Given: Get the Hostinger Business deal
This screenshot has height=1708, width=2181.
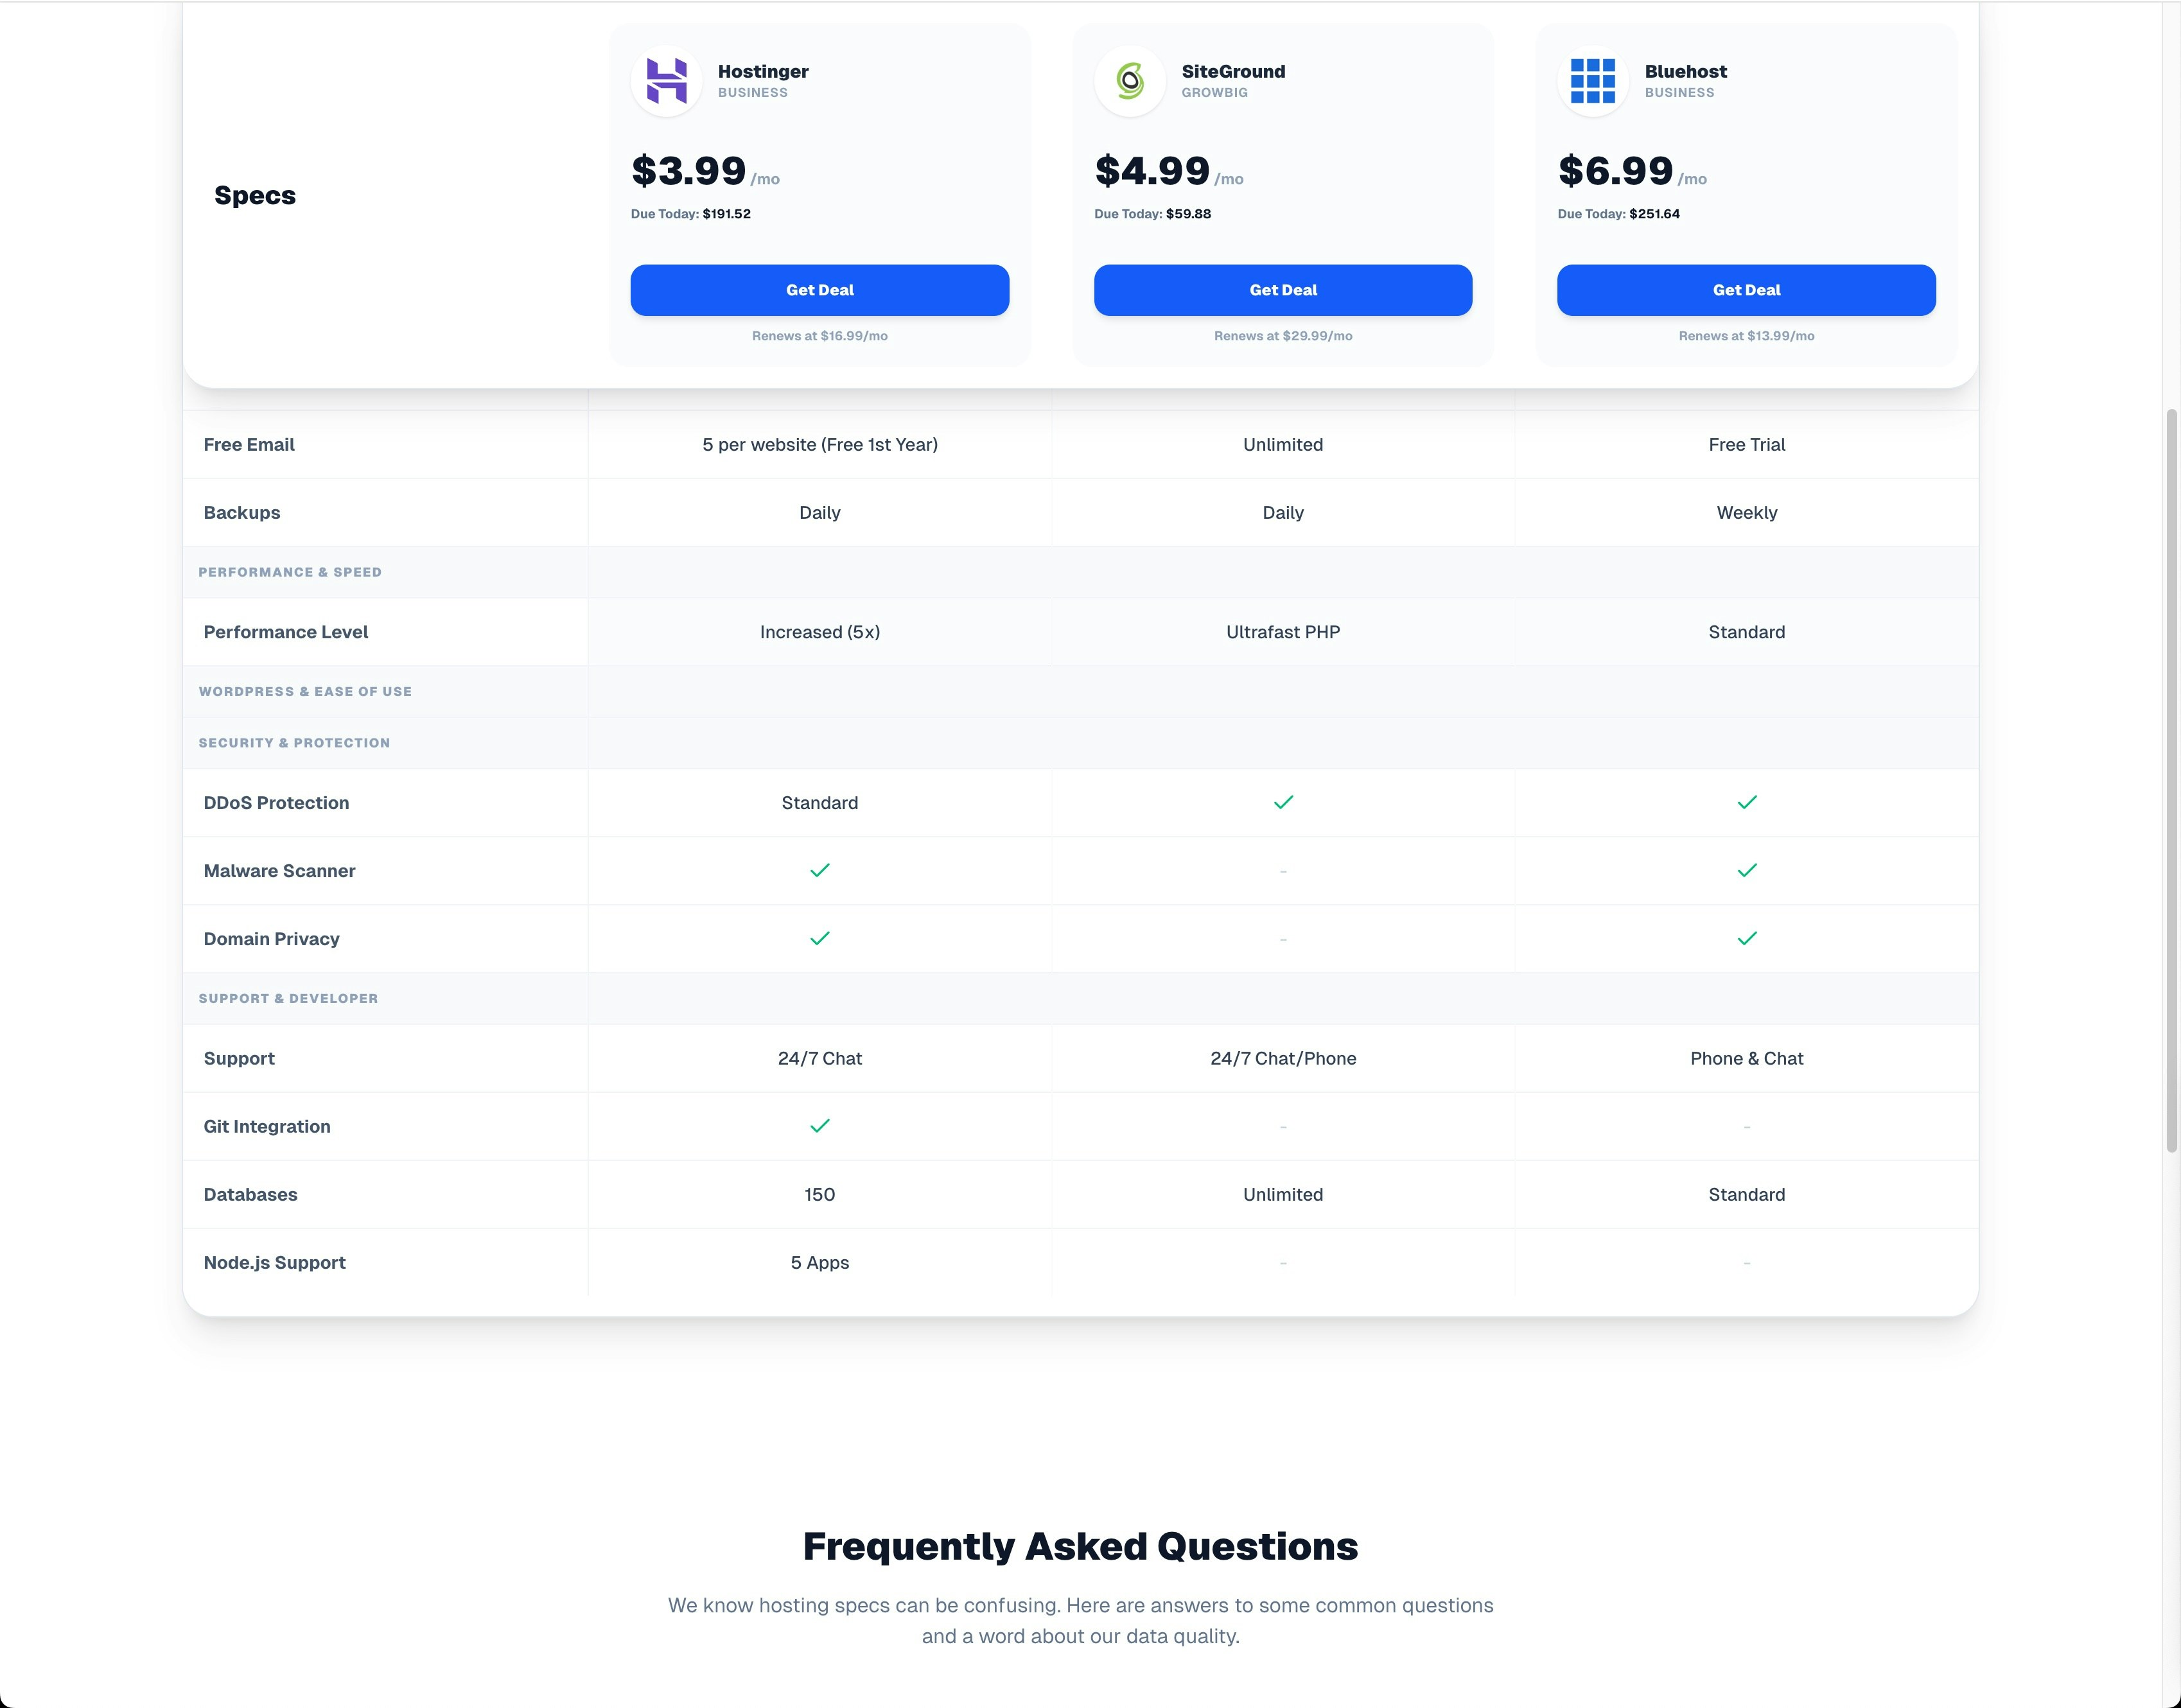Looking at the screenshot, I should click(819, 290).
